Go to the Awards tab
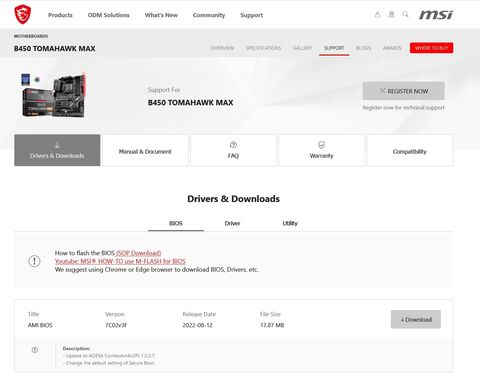 (x=392, y=48)
